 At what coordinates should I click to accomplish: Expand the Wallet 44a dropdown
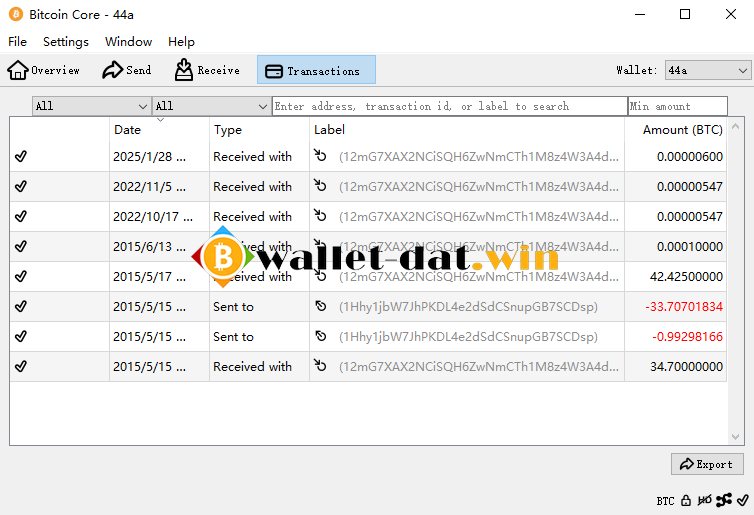[708, 70]
